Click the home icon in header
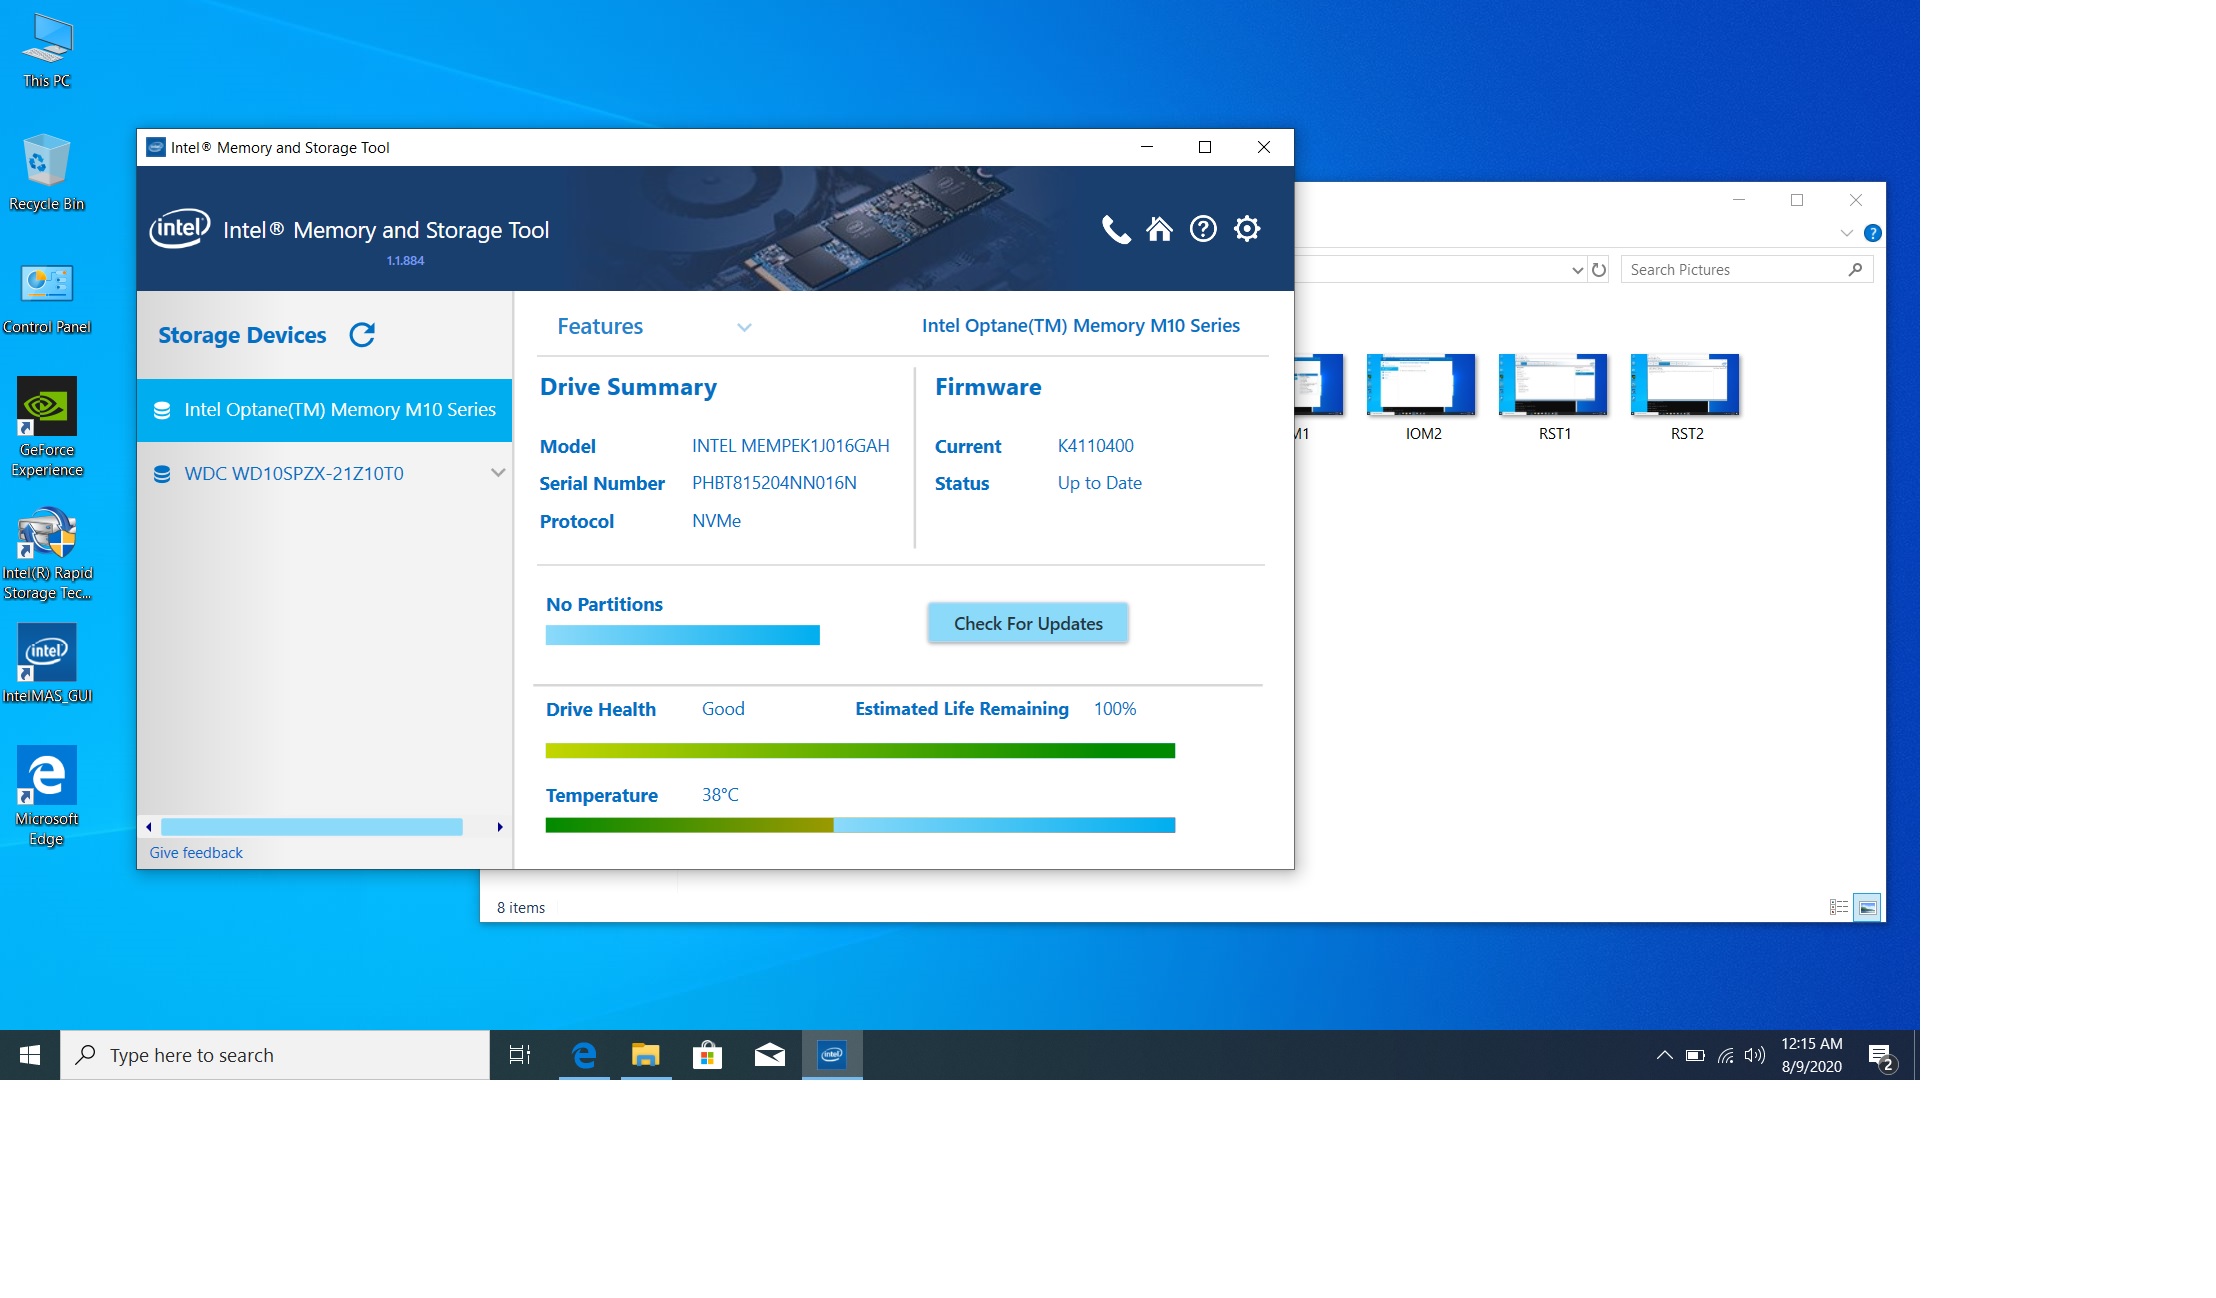This screenshot has width=2216, height=1298. click(1159, 230)
